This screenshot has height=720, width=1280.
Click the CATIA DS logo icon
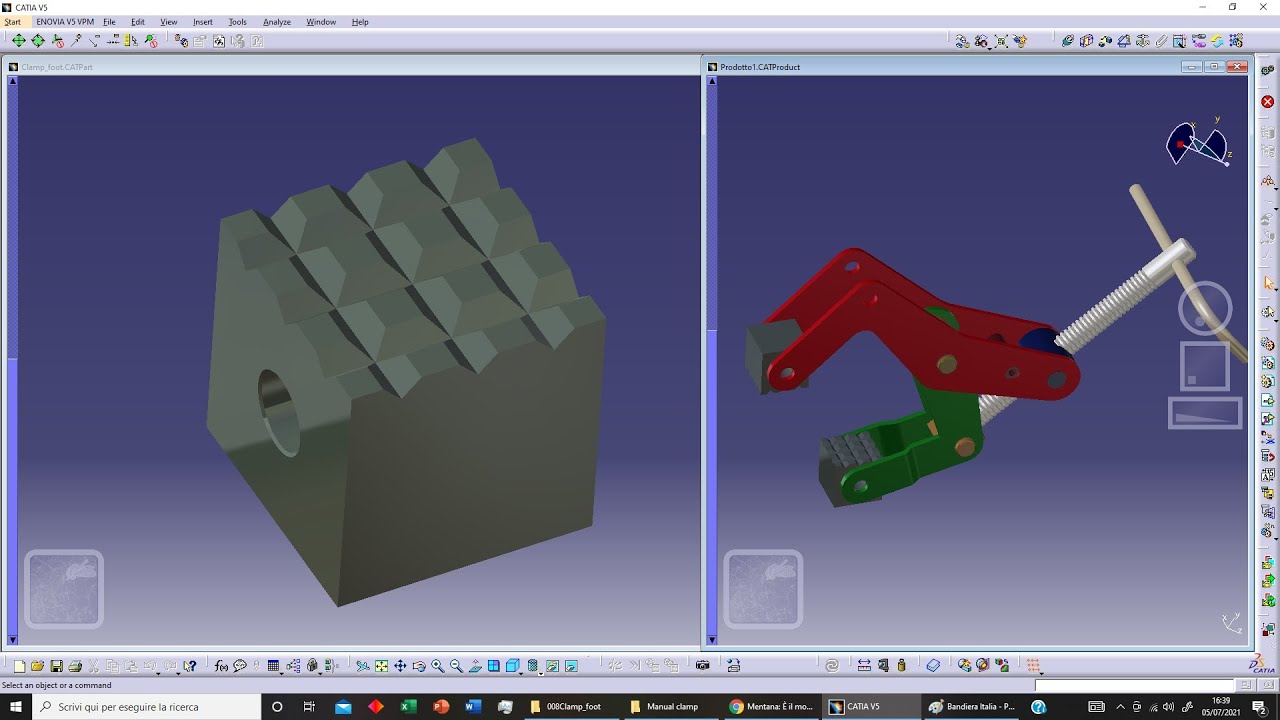click(x=1263, y=664)
